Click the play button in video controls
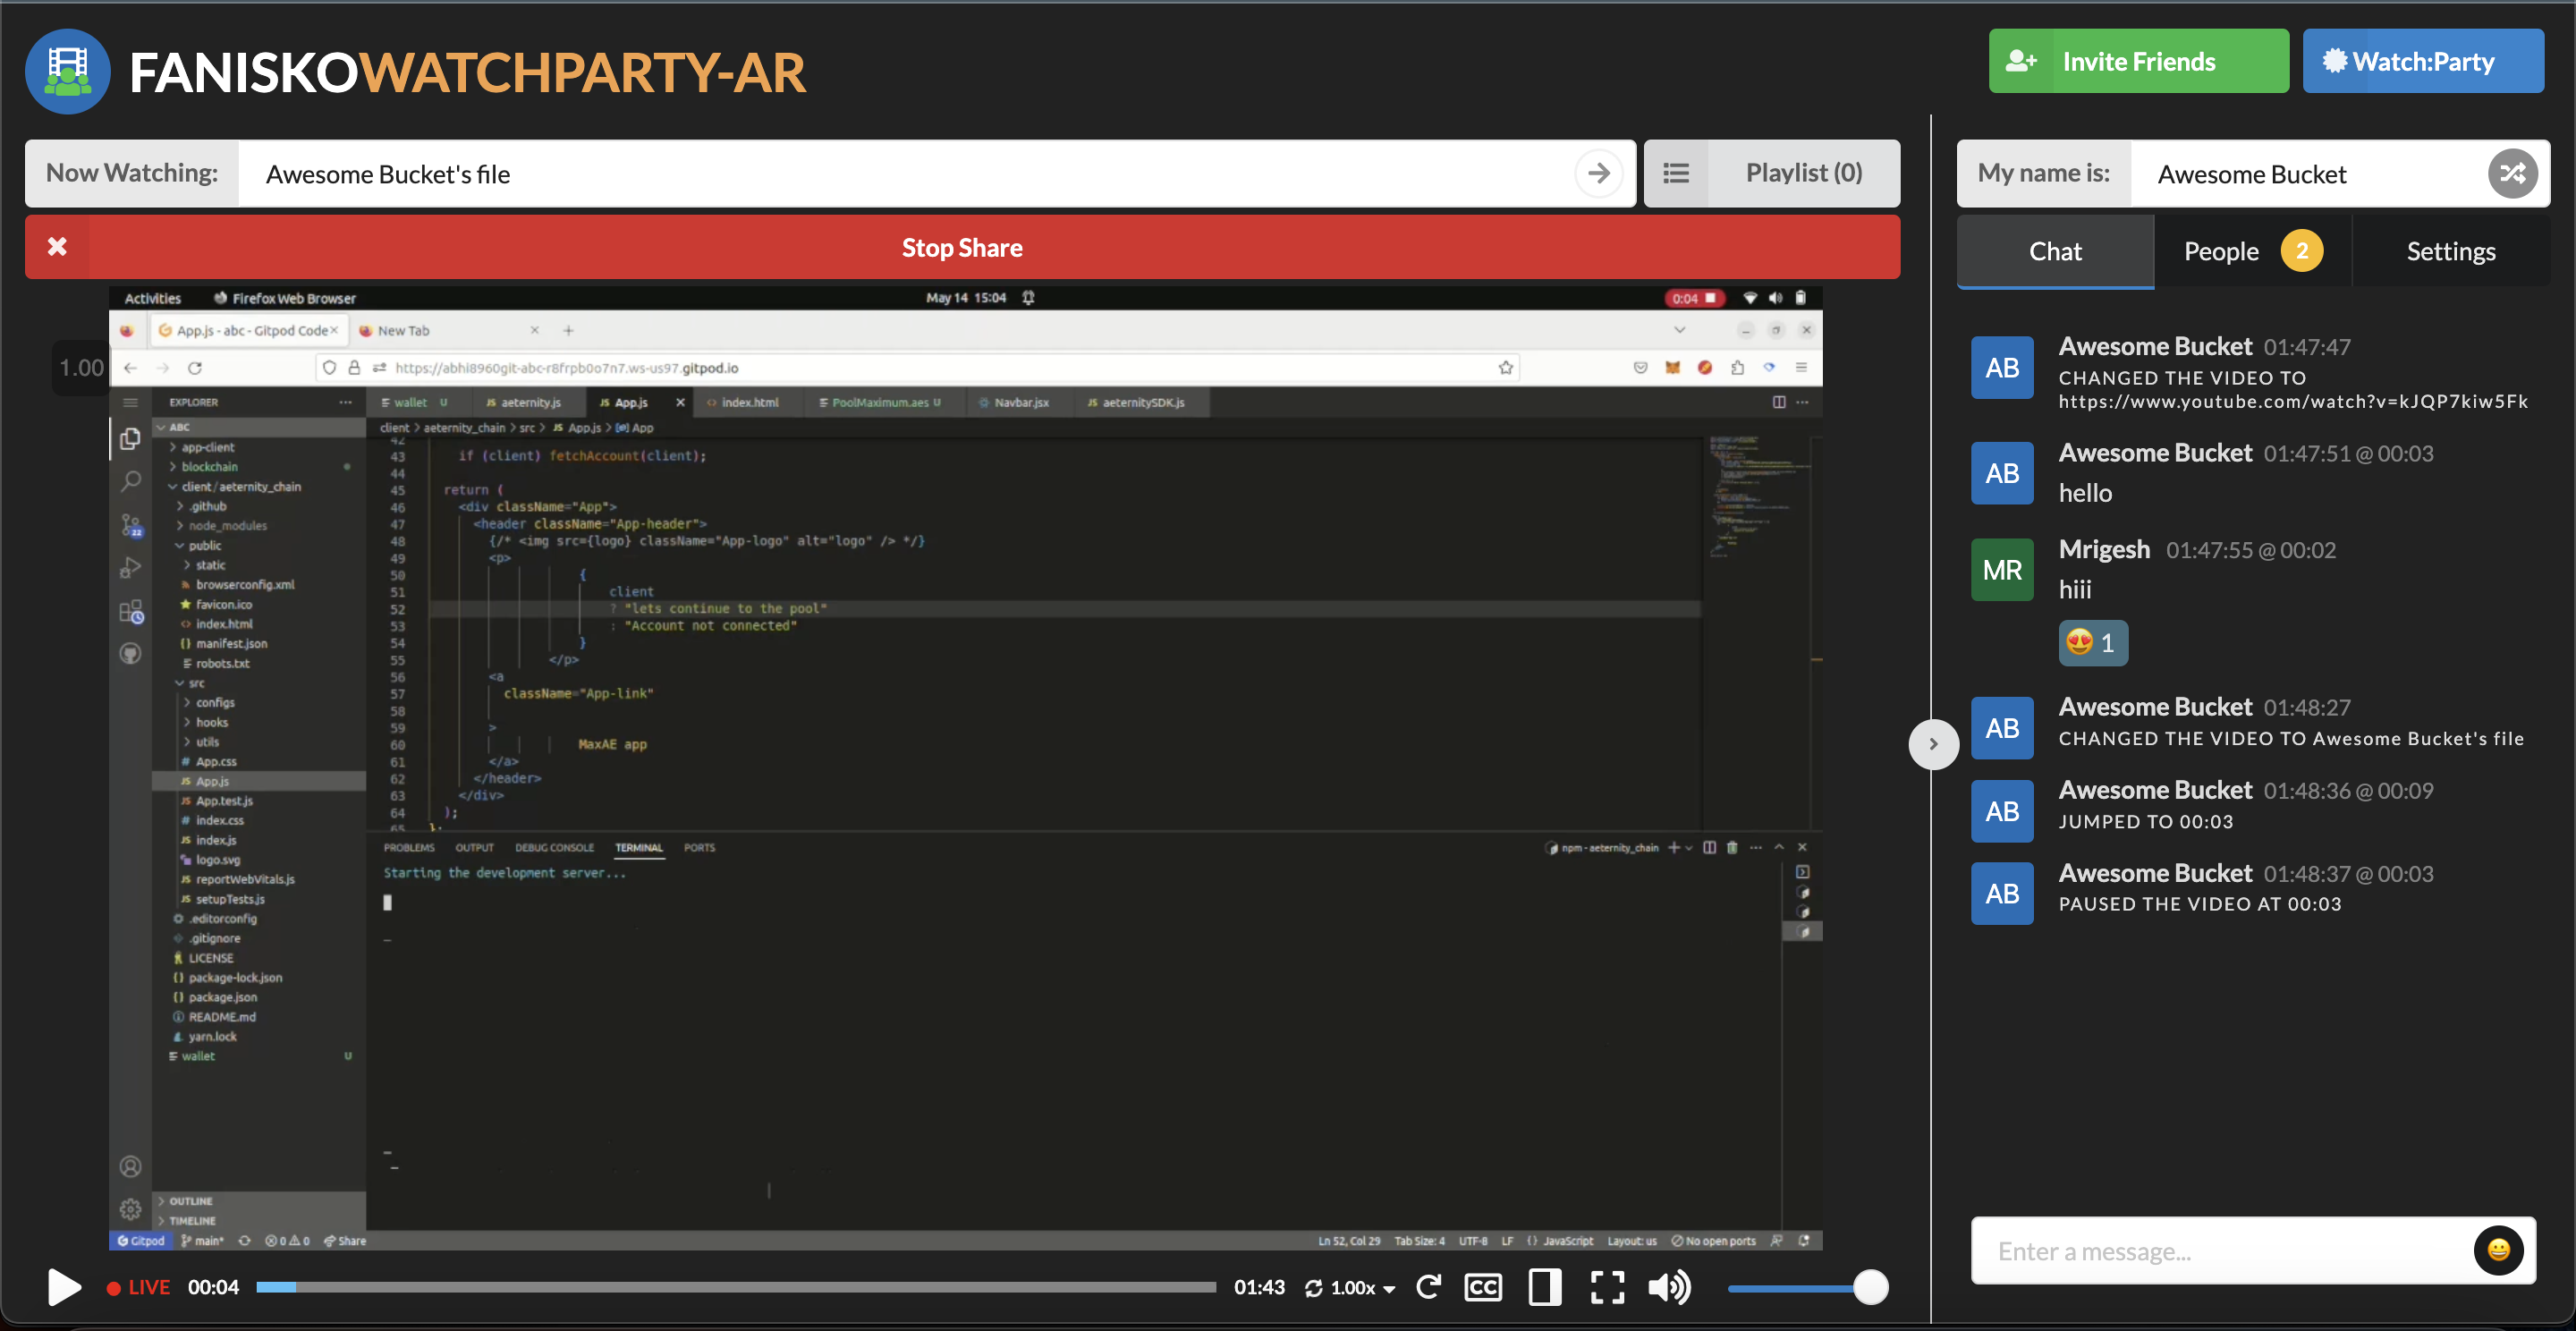 click(x=64, y=1286)
